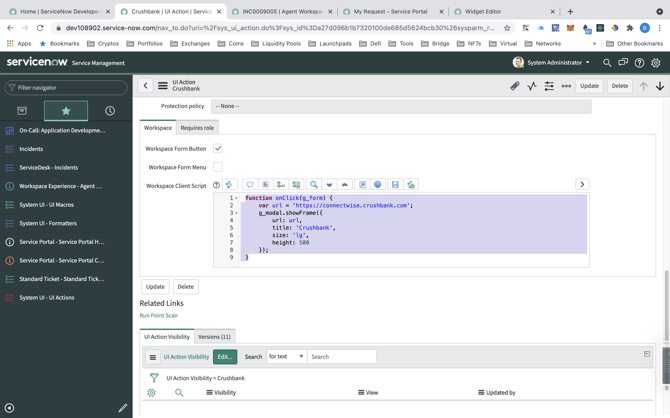Enable the Workspace Form Menu checkbox
Screen dimensions: 670x418
coord(218,167)
